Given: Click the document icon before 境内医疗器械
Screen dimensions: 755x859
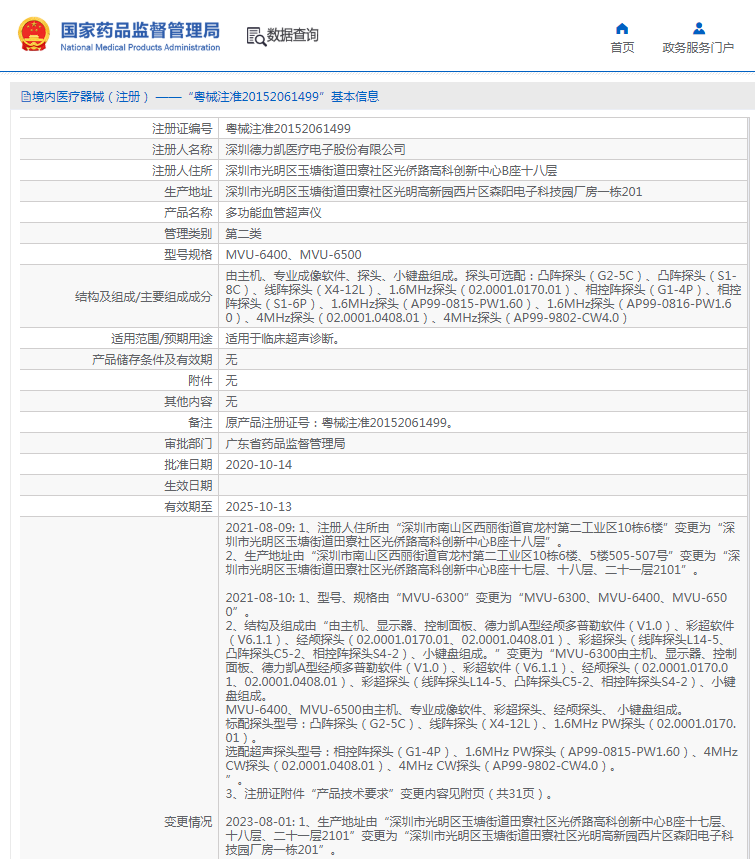Looking at the screenshot, I should click(26, 97).
